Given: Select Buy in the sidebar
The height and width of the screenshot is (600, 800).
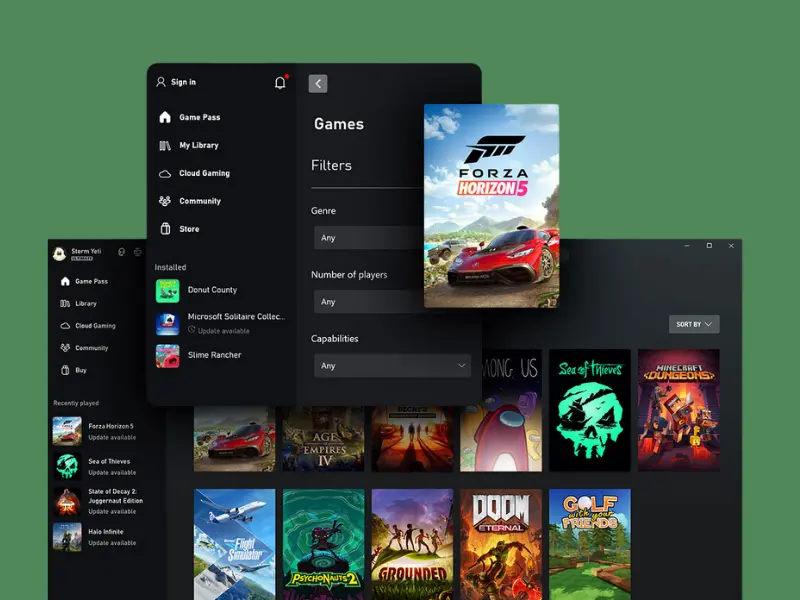Looking at the screenshot, I should coord(81,370).
